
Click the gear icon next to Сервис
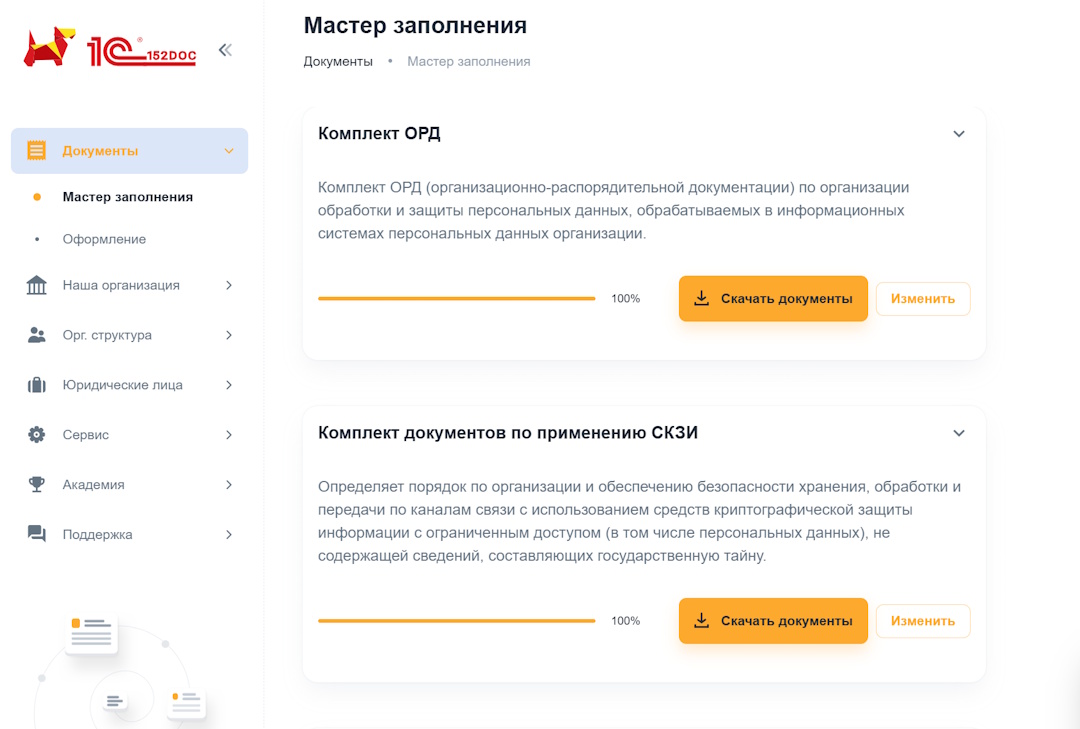pos(37,435)
